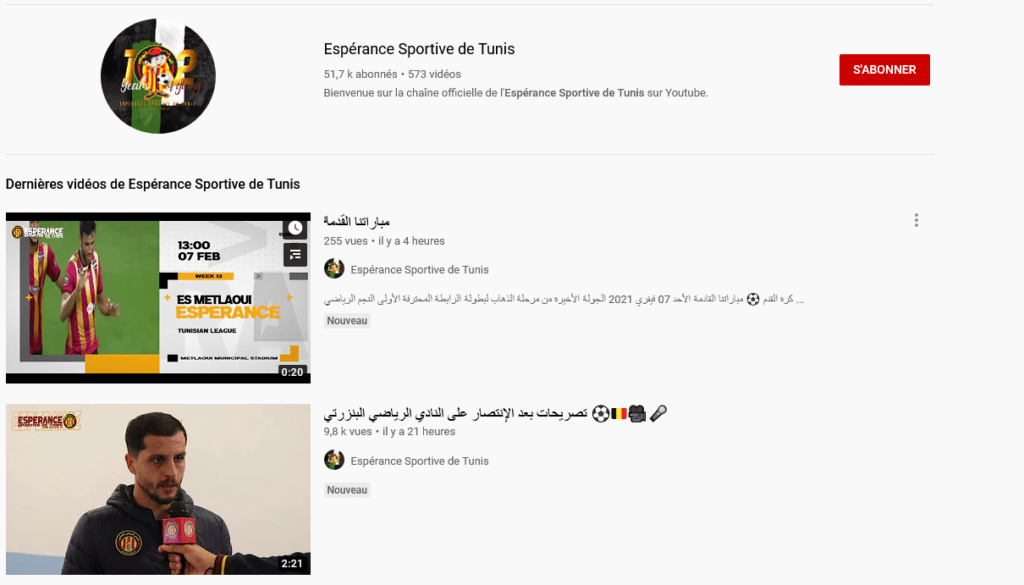
Task: Click the S'ABONNER subscribe button
Action: [884, 70]
